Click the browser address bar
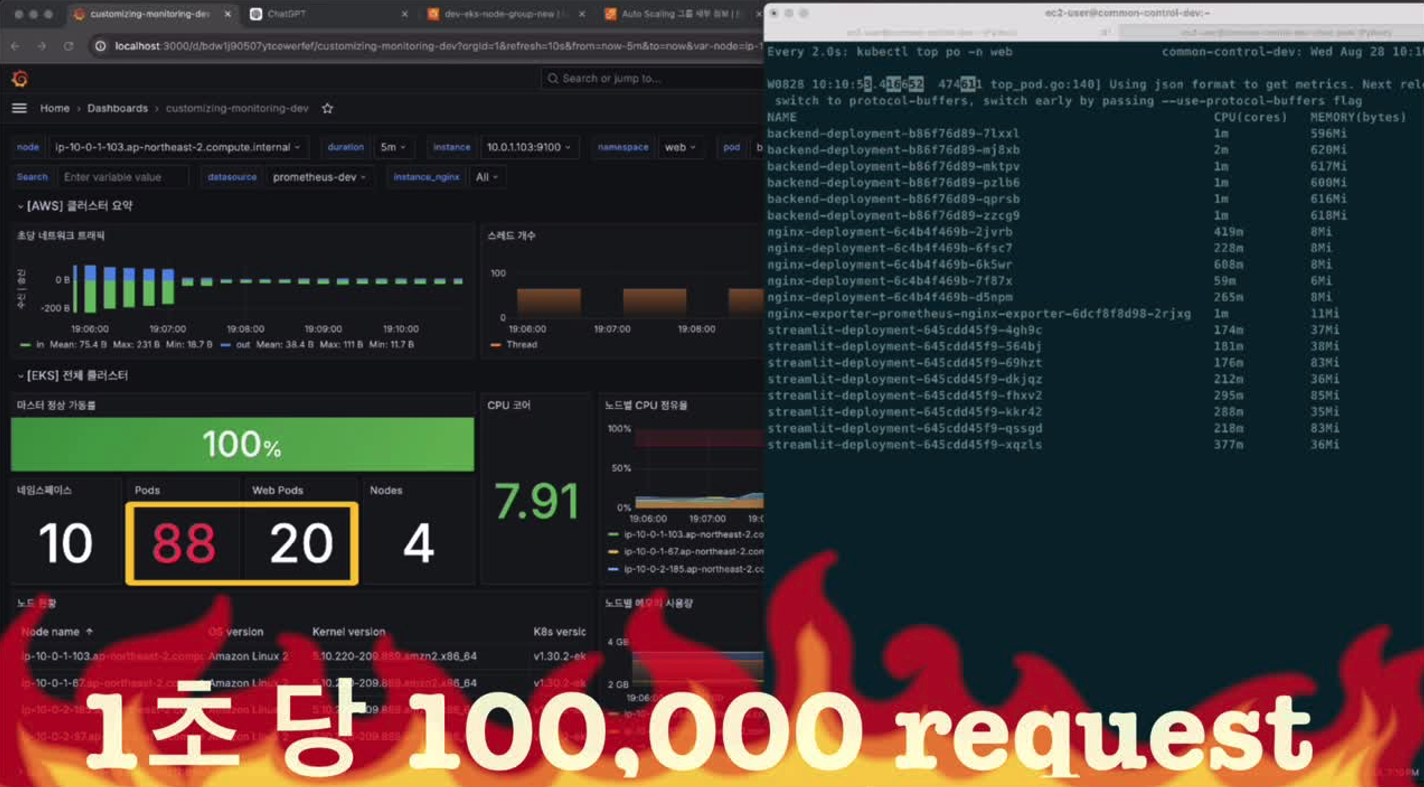Viewport: 1424px width, 787px height. coord(425,46)
